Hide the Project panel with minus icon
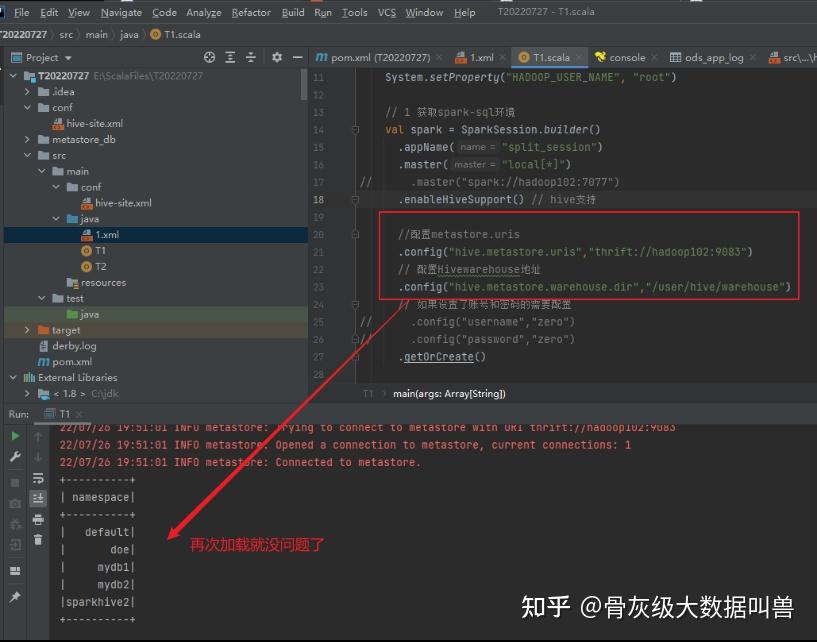This screenshot has width=817, height=642. pos(298,57)
